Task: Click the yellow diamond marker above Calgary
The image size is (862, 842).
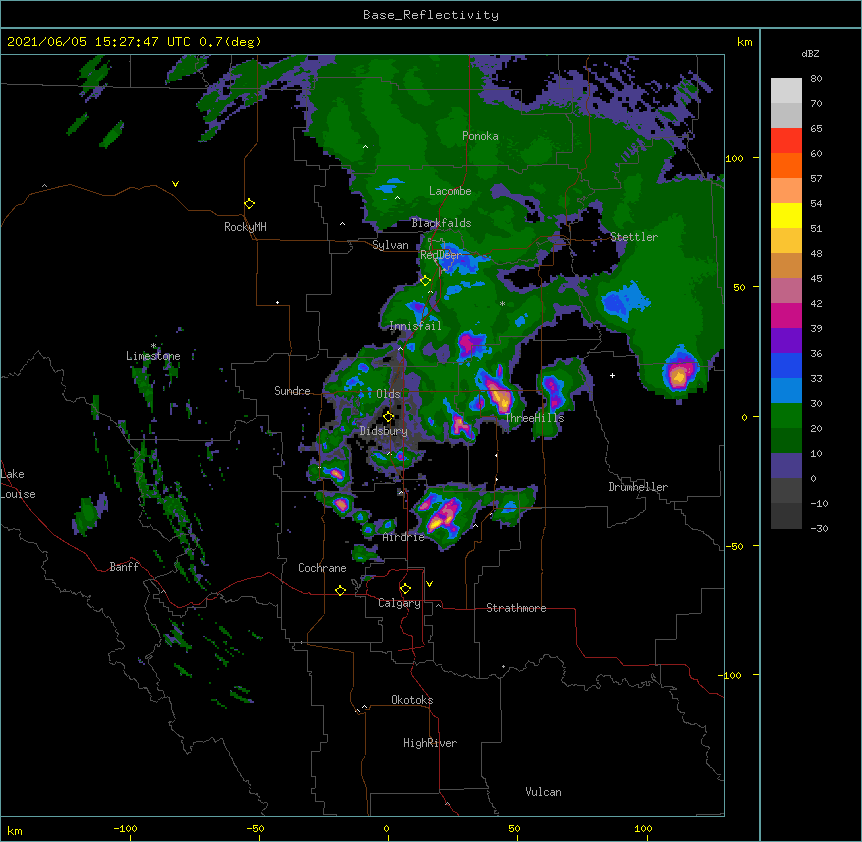Action: 405,589
